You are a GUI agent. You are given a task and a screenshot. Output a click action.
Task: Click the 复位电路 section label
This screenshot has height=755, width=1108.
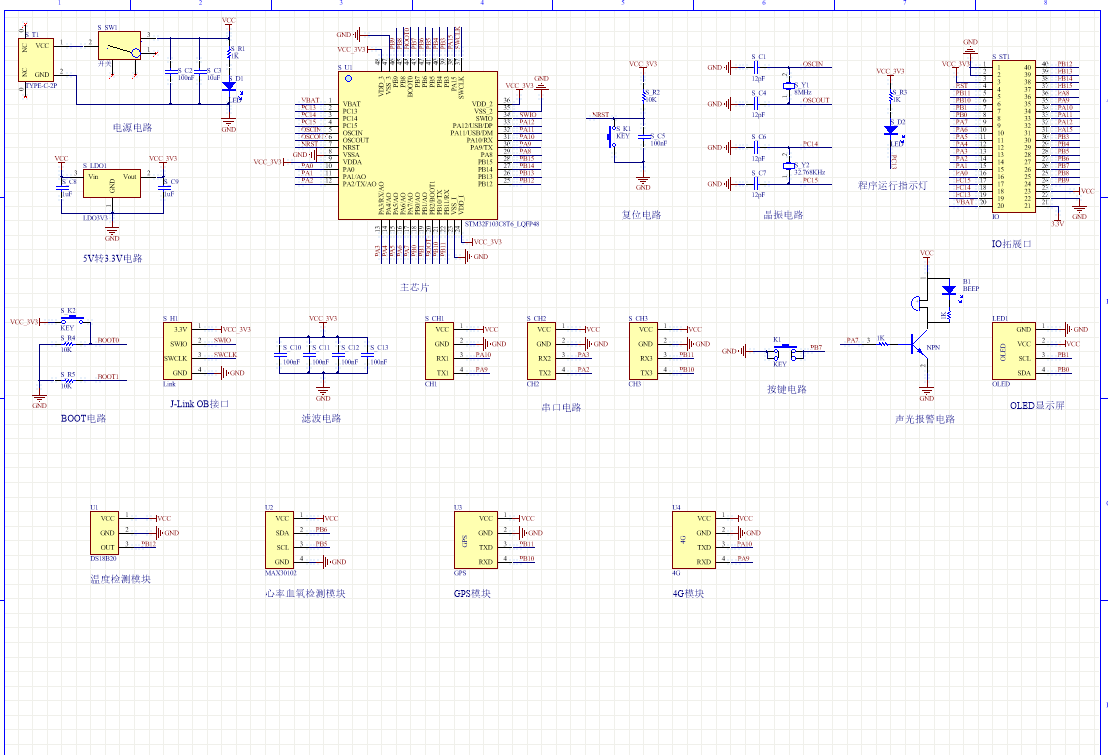tap(641, 214)
